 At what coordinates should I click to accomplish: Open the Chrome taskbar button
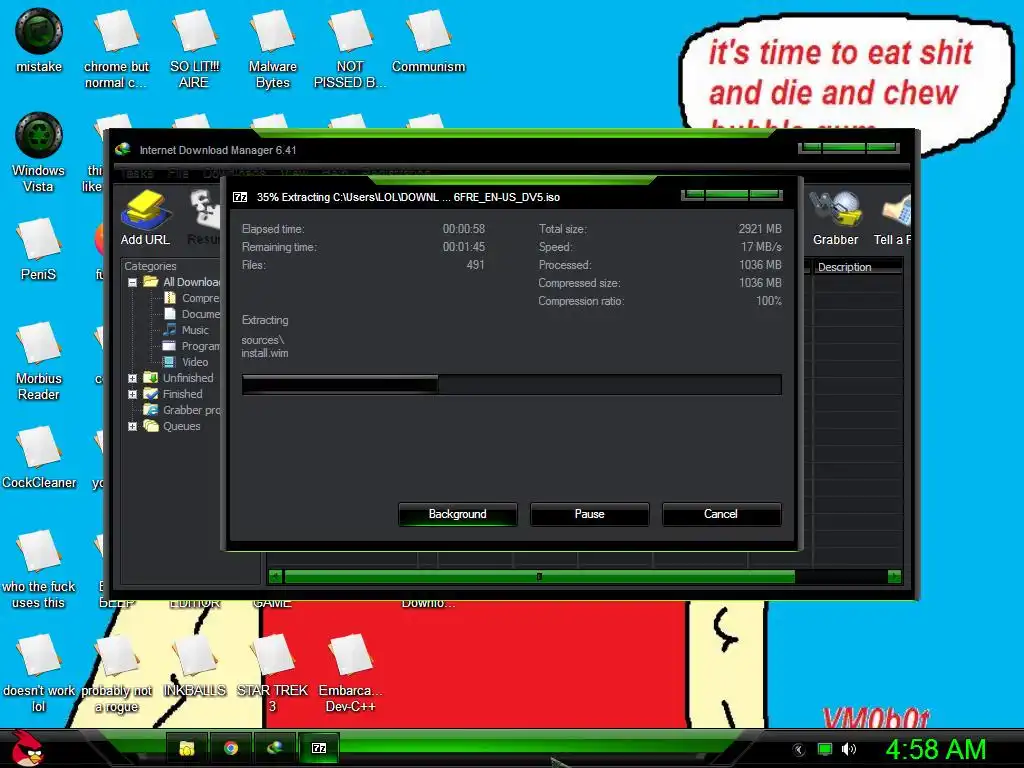pos(231,748)
